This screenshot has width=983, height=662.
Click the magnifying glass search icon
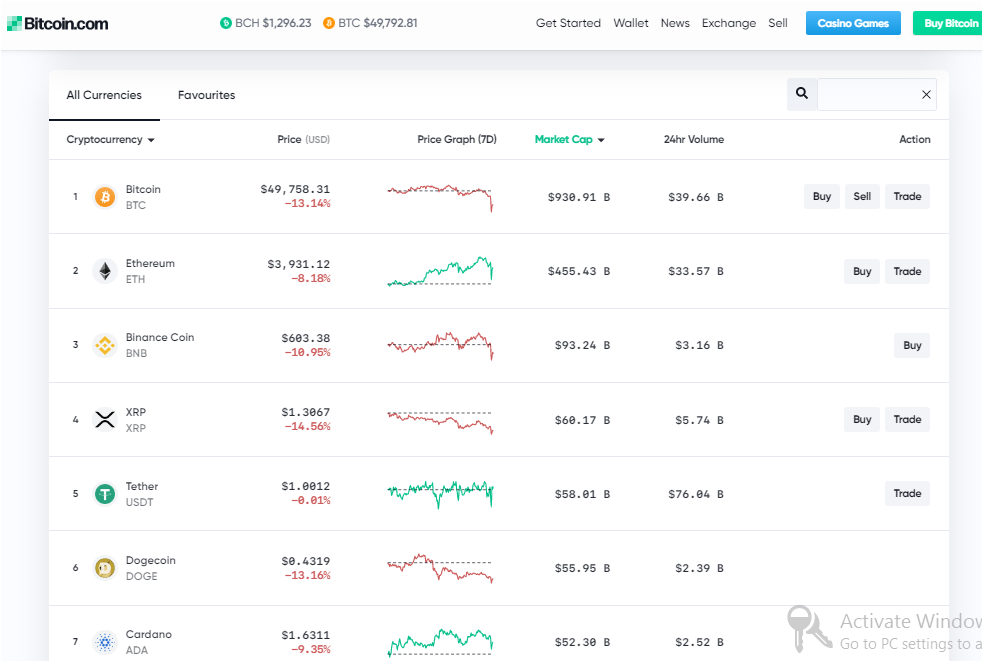tap(802, 94)
